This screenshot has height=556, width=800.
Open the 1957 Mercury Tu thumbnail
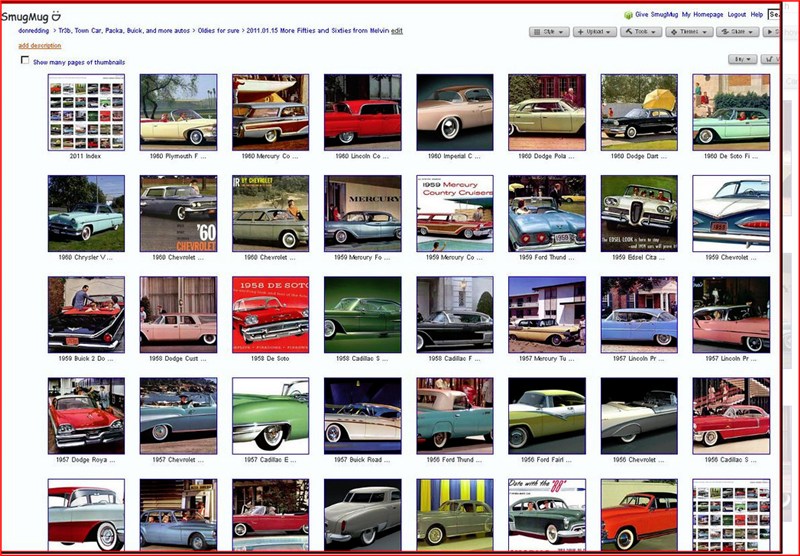tap(547, 314)
